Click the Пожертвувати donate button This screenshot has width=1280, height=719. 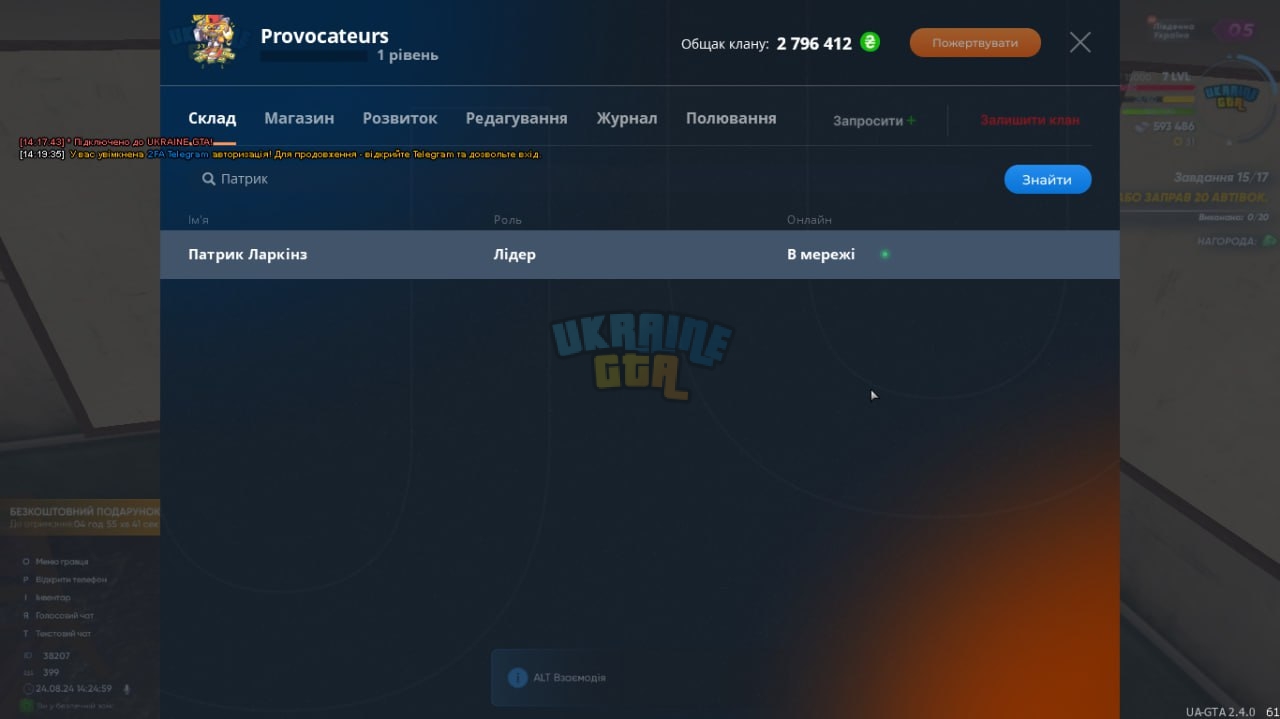coord(975,43)
